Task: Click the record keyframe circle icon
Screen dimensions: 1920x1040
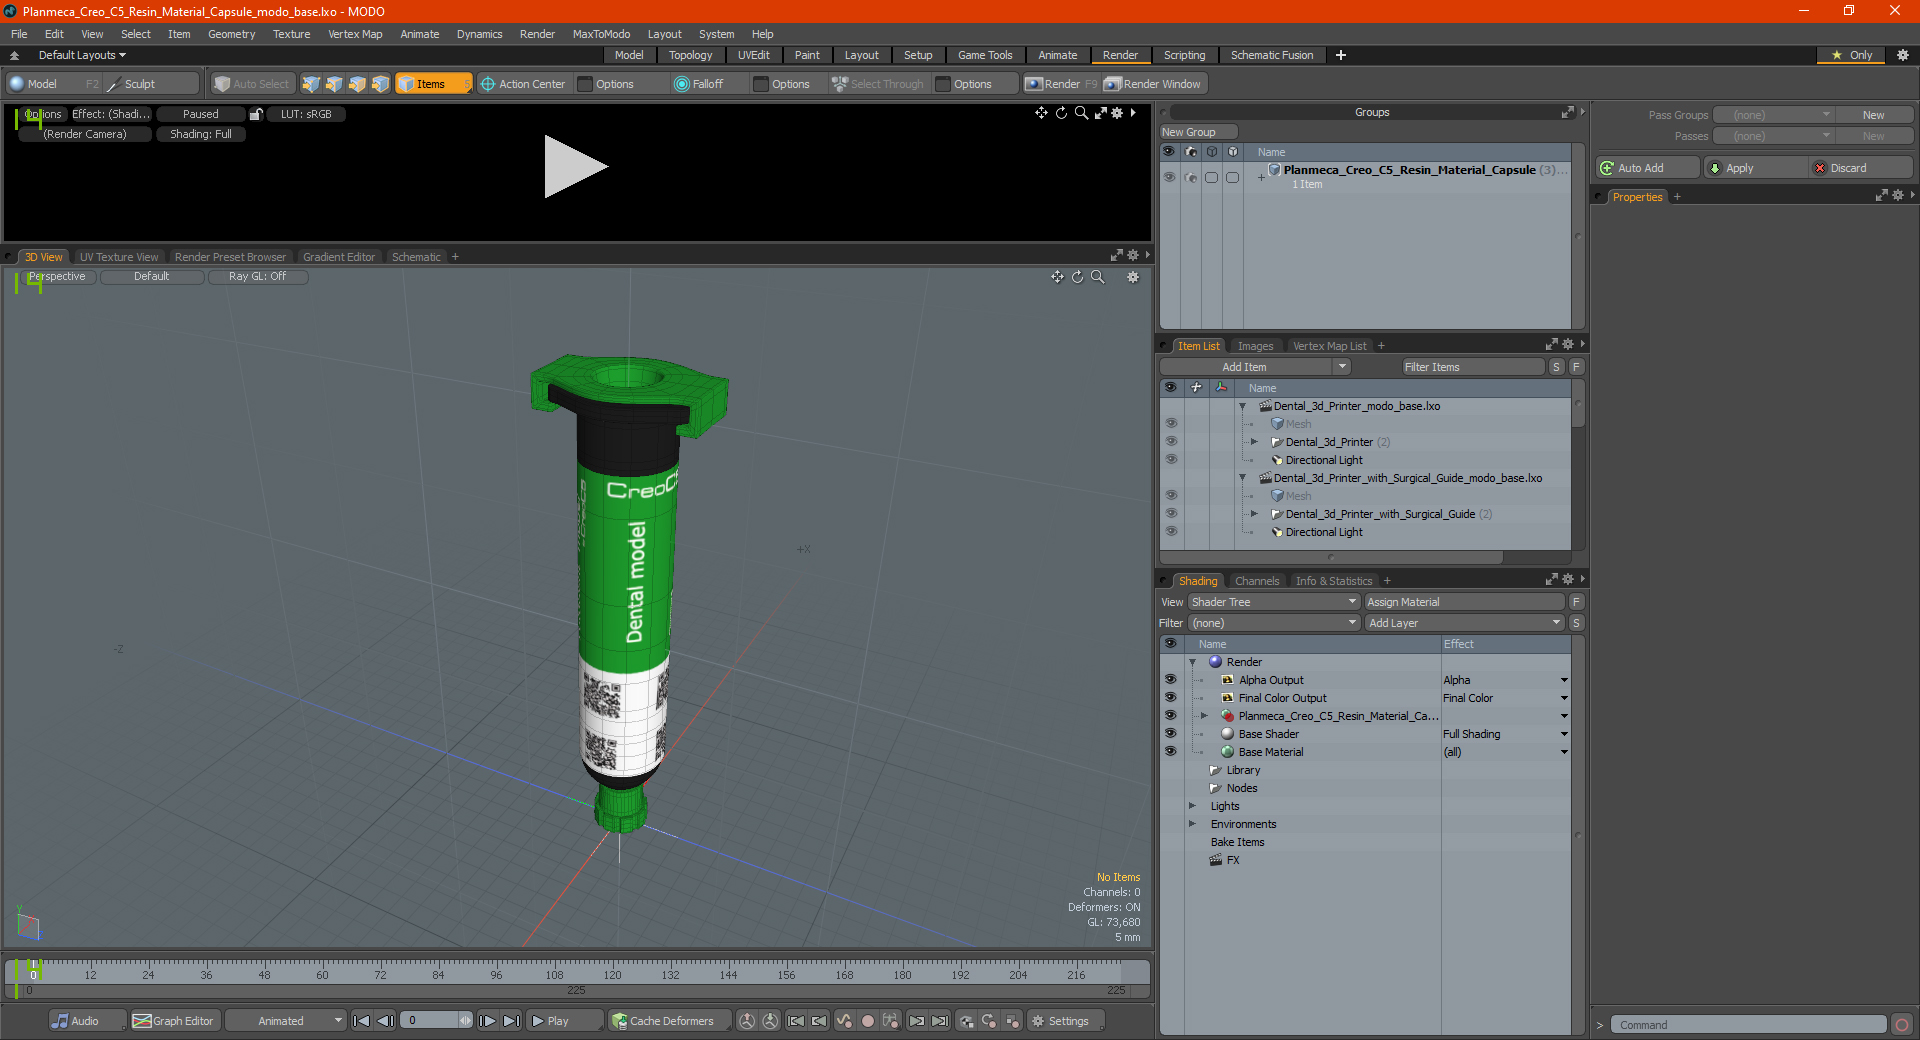Action: tap(868, 1021)
